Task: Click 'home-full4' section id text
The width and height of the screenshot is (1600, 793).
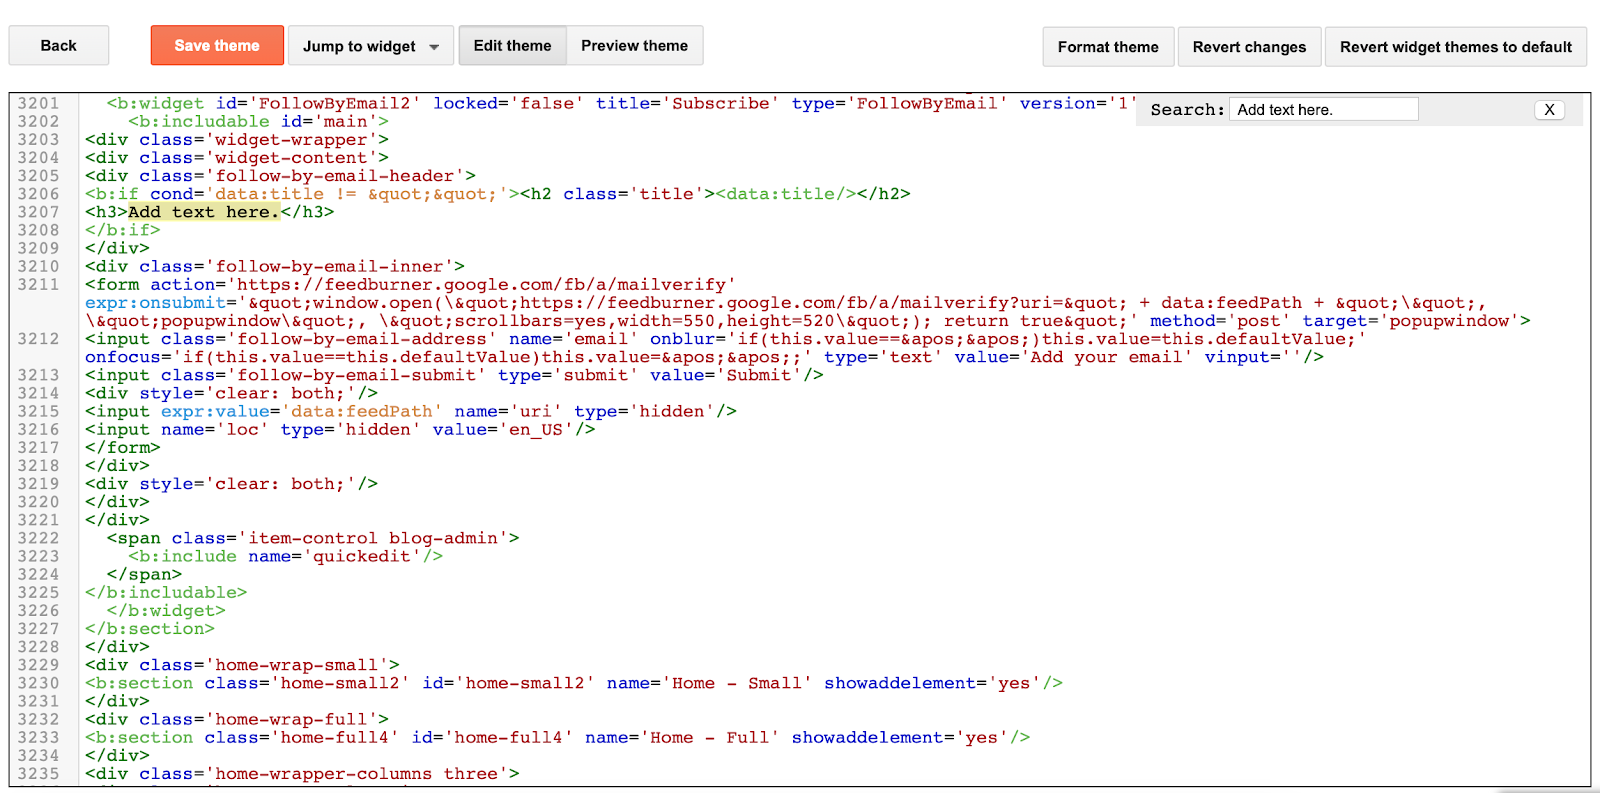Action: [x=509, y=737]
